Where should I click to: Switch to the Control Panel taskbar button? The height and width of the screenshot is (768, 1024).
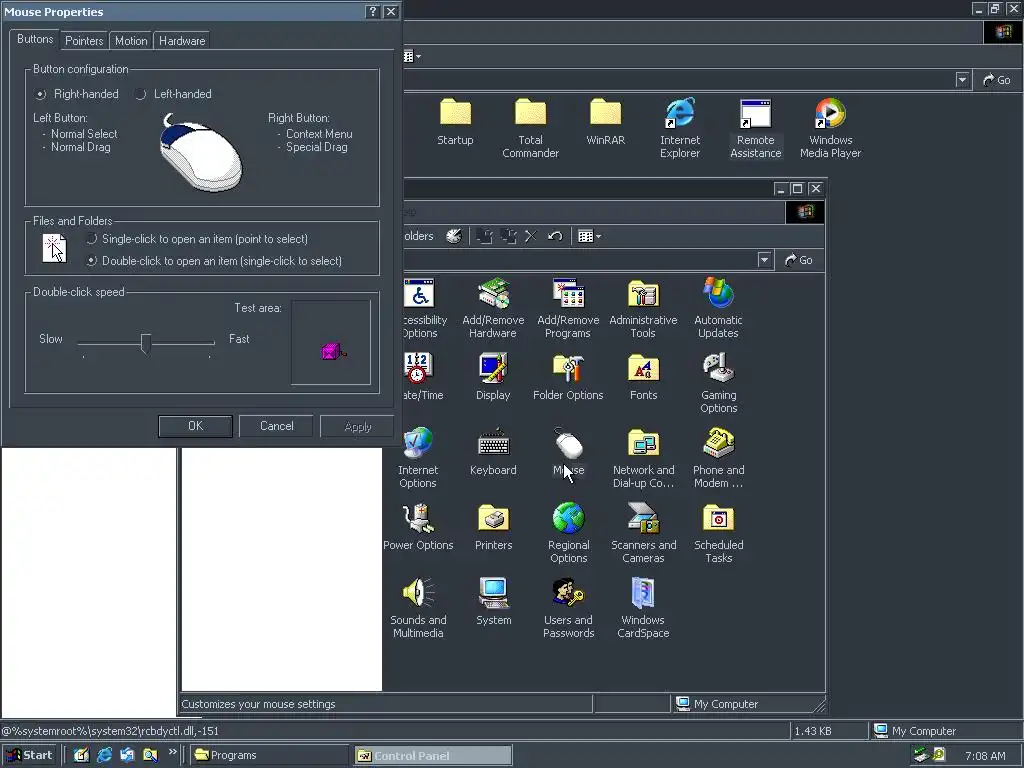click(433, 755)
